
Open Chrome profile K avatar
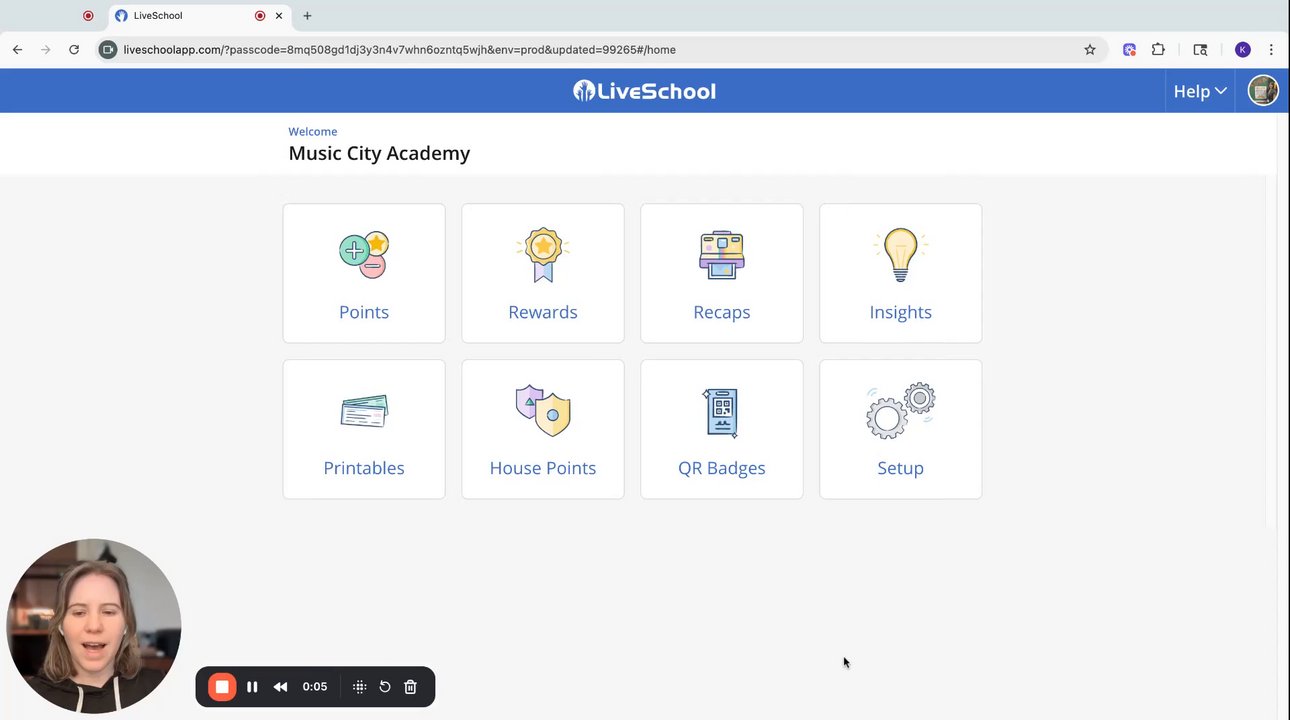tap(1243, 49)
